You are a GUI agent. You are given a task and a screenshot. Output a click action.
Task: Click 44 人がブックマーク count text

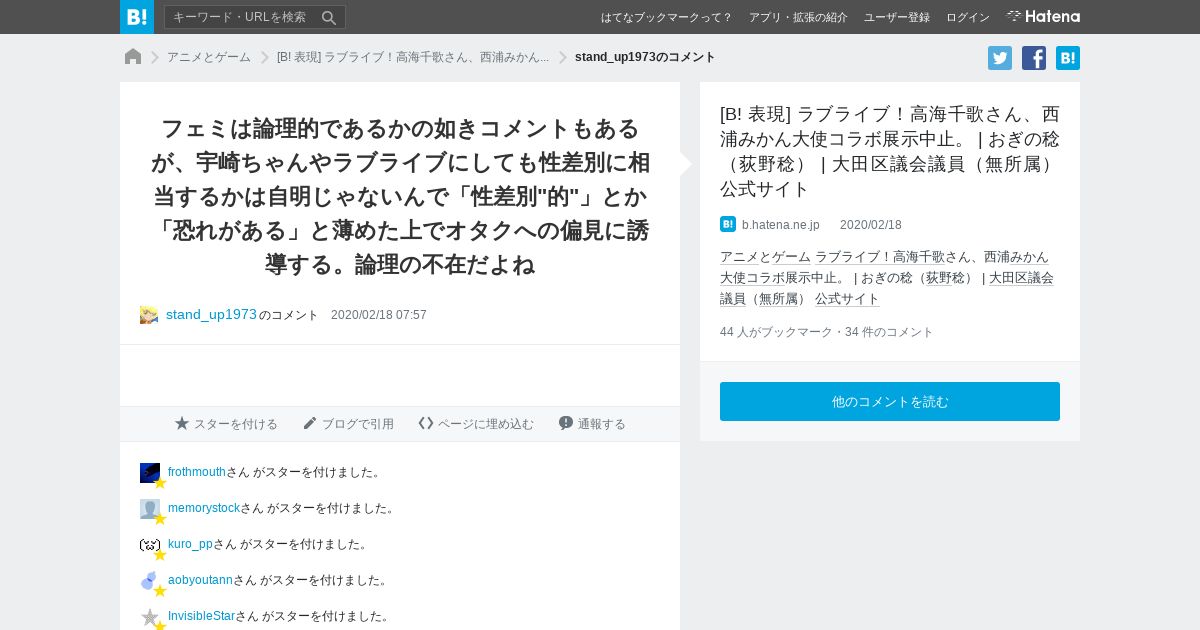tap(776, 332)
